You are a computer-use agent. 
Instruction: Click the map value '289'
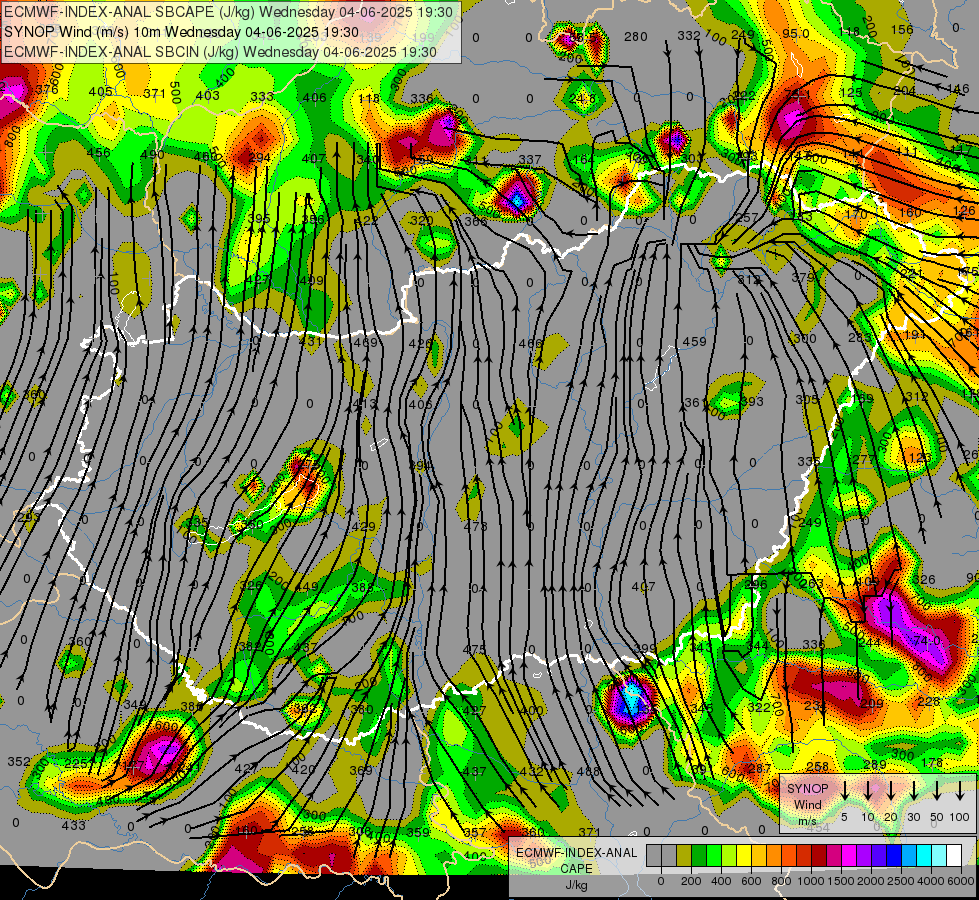875,765
